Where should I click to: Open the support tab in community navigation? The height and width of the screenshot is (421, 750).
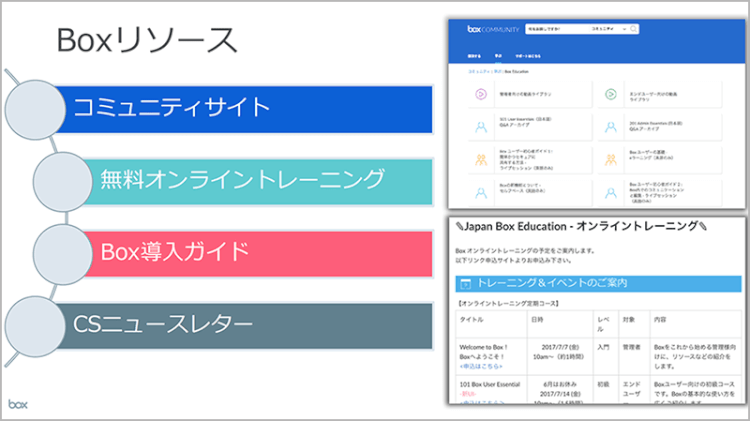(529, 56)
